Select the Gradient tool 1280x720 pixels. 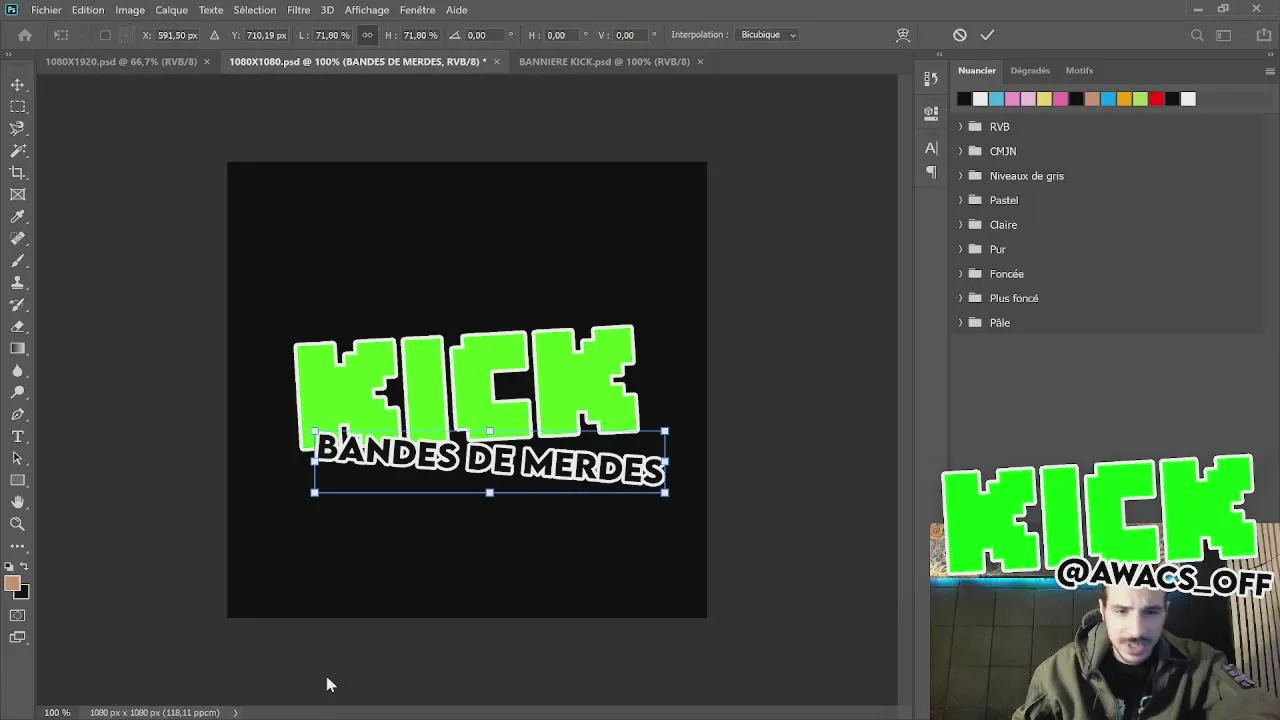18,349
